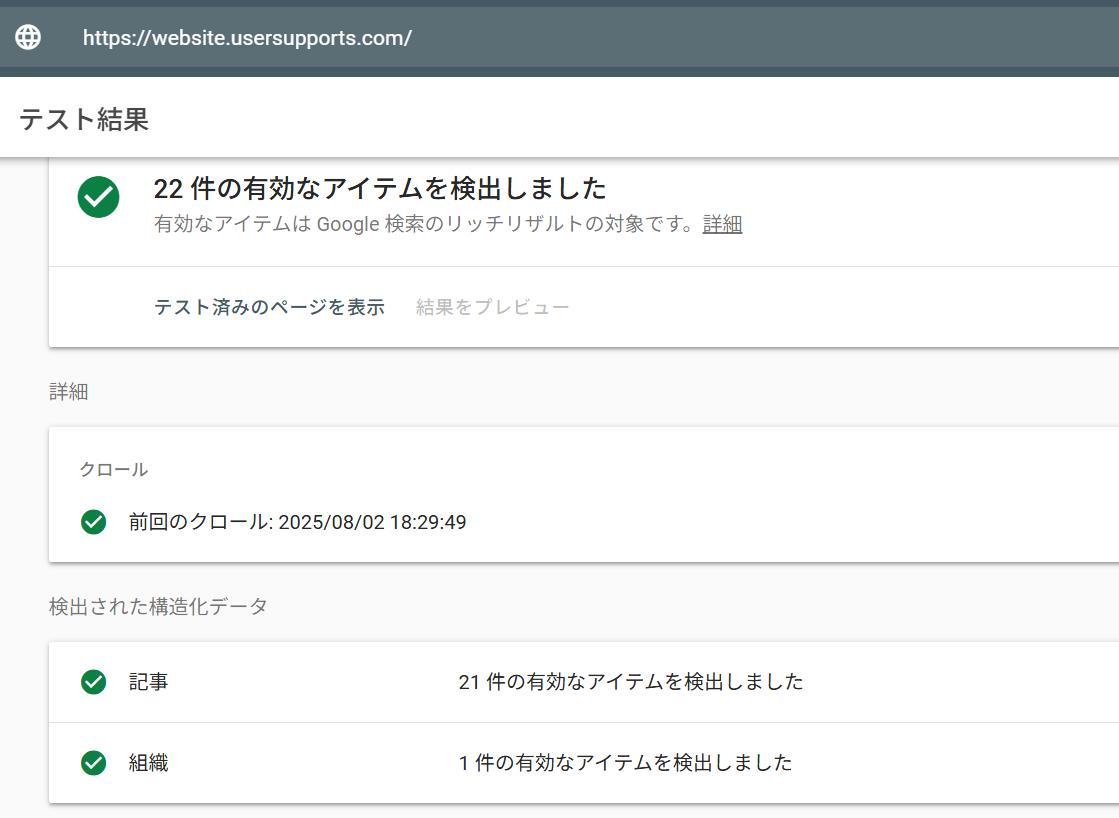1119x818 pixels.
Task: Select the 前回のクロール timestamp text
Action: click(297, 522)
